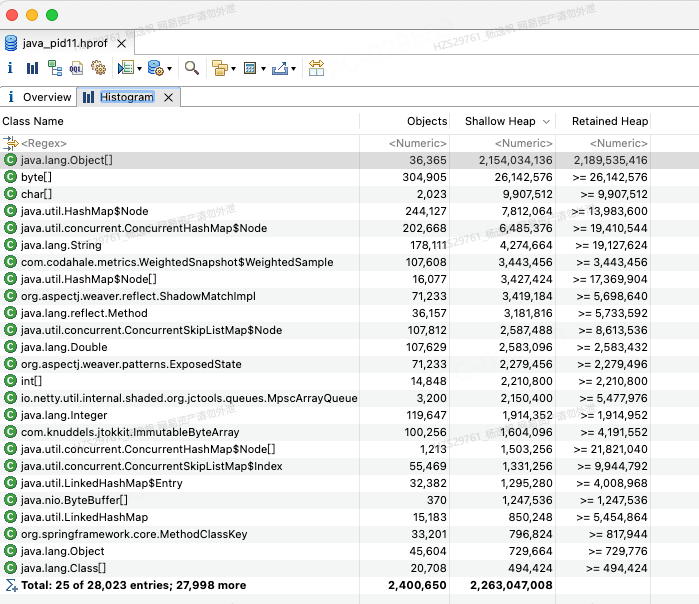Sort by Objects column header
Viewport: 699px width, 604px height.
[x=405, y=121]
